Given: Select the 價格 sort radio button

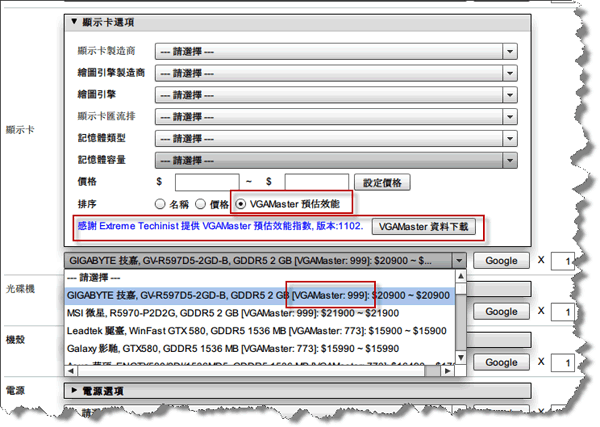Looking at the screenshot, I should (x=201, y=204).
